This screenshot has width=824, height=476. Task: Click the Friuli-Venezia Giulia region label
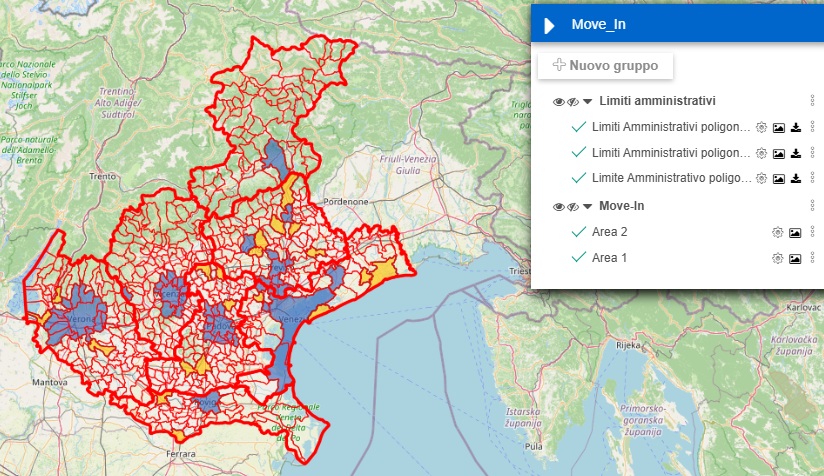pos(408,164)
